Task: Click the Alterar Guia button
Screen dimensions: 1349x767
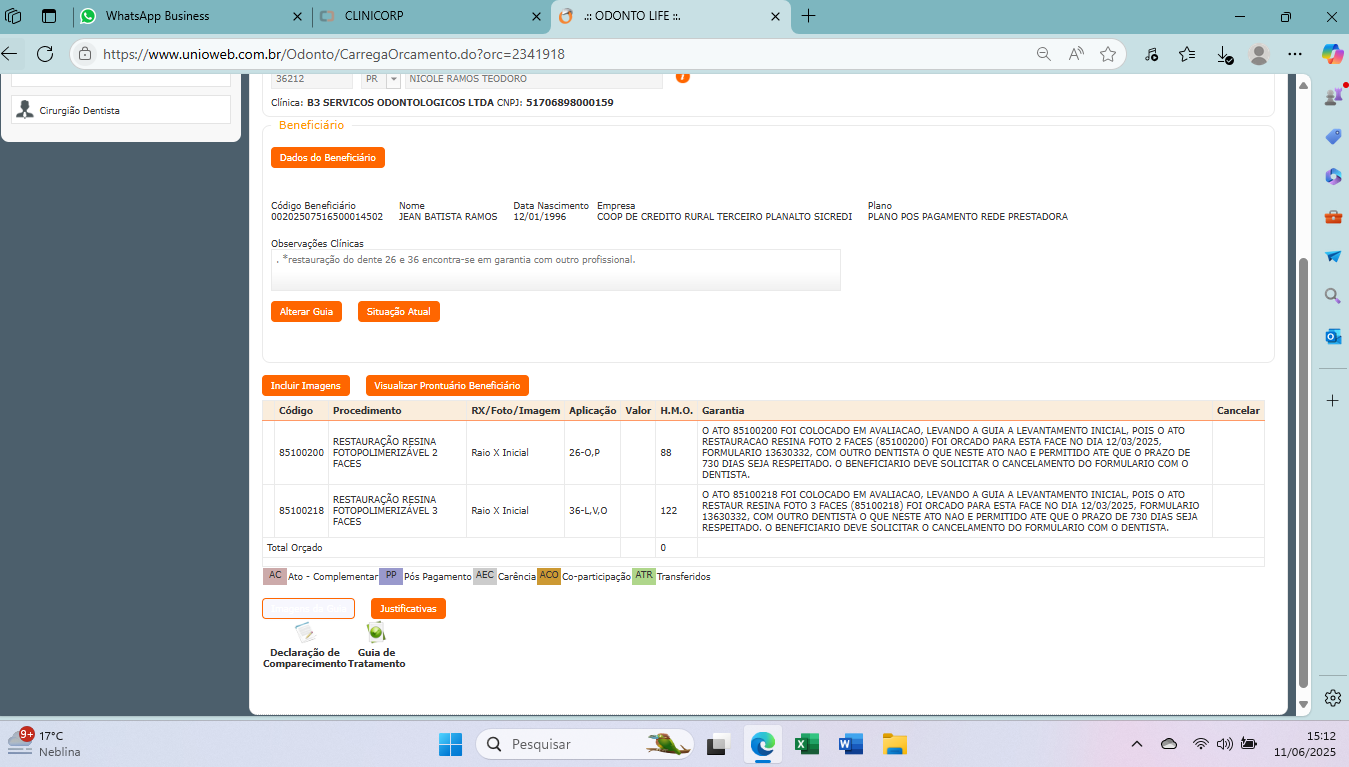Action: (x=306, y=312)
